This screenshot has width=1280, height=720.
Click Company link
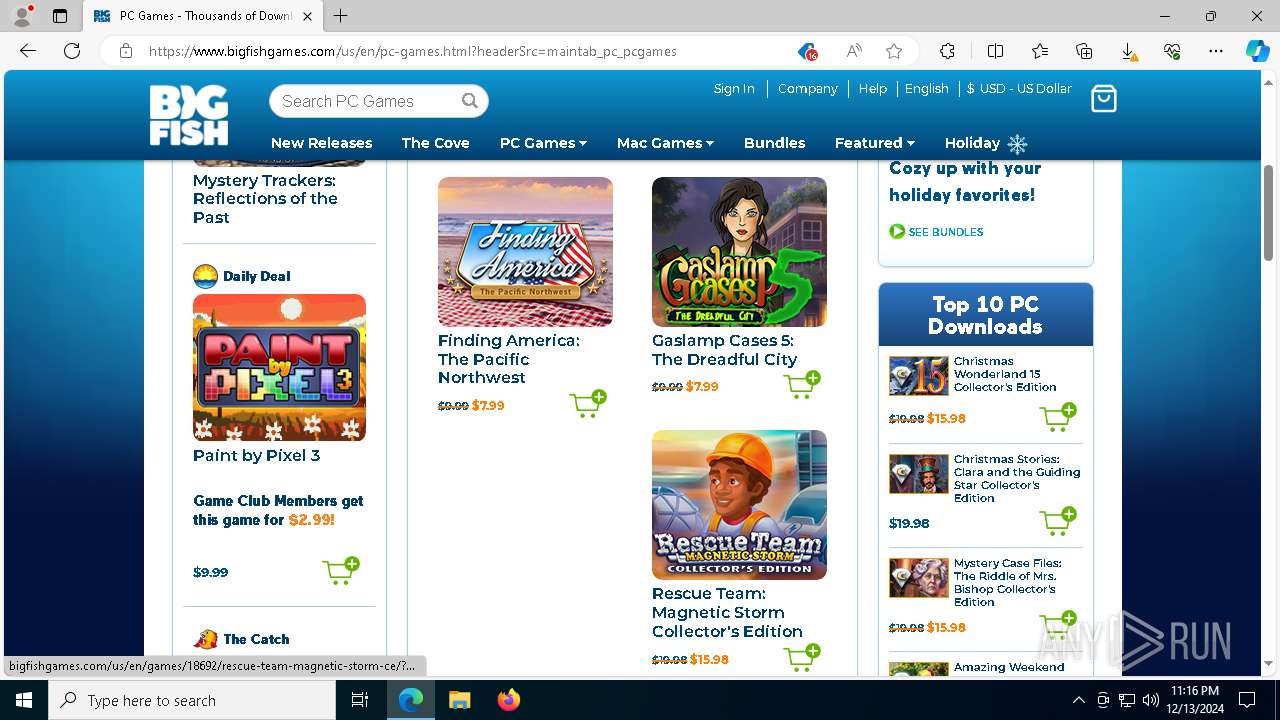[807, 88]
